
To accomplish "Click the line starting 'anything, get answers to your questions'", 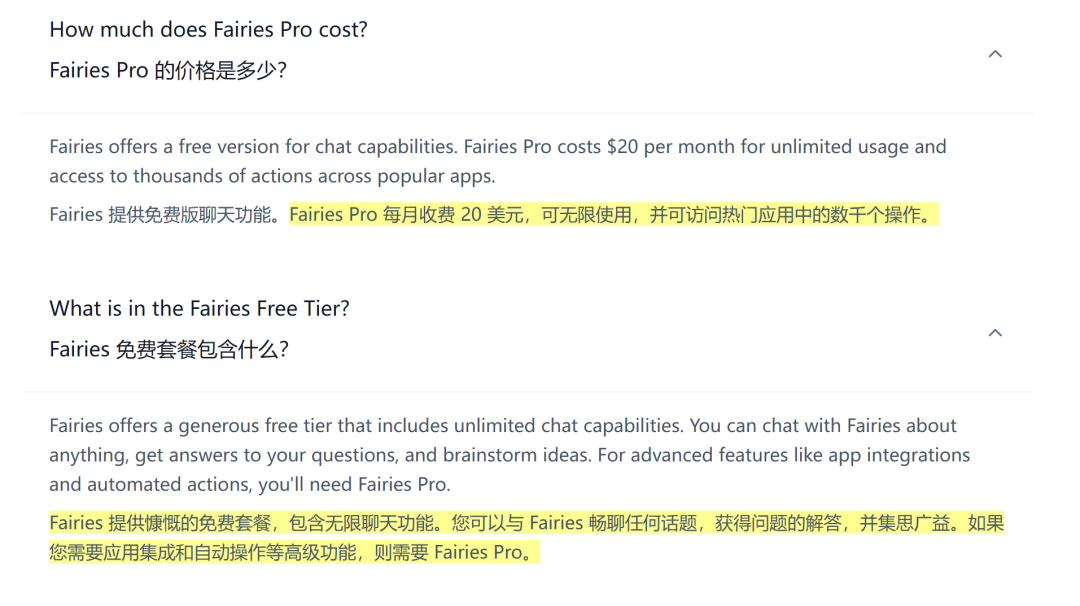I will coord(509,455).
